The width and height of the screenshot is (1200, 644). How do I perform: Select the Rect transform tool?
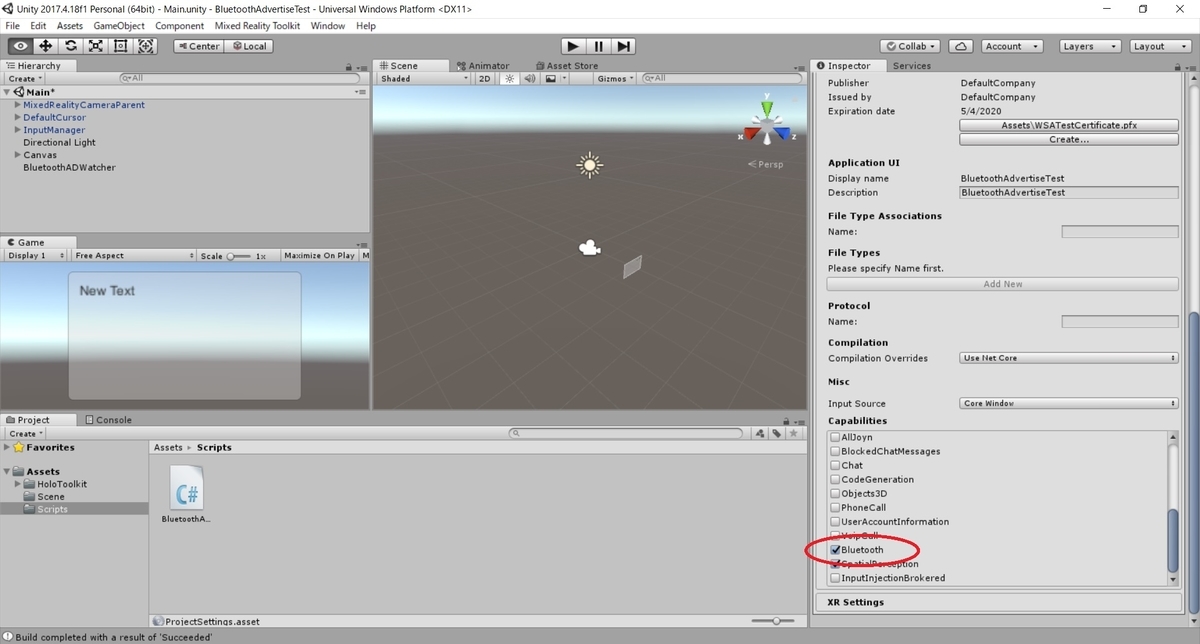(121, 46)
